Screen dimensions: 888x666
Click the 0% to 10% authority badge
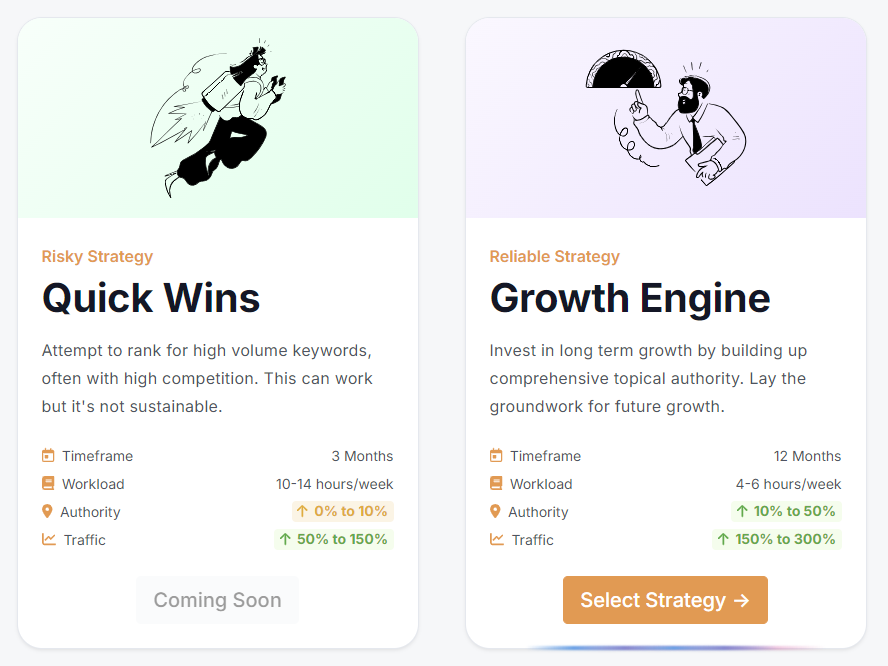[342, 511]
